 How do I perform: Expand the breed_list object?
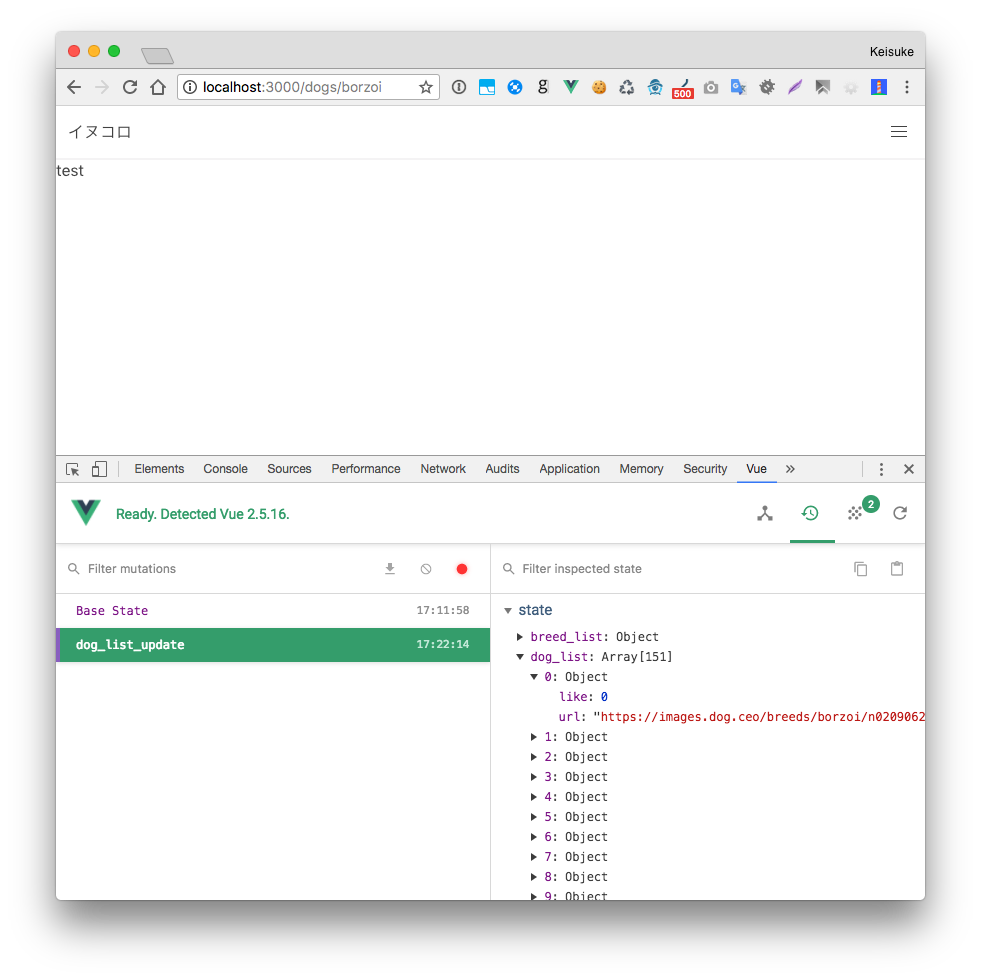[520, 636]
